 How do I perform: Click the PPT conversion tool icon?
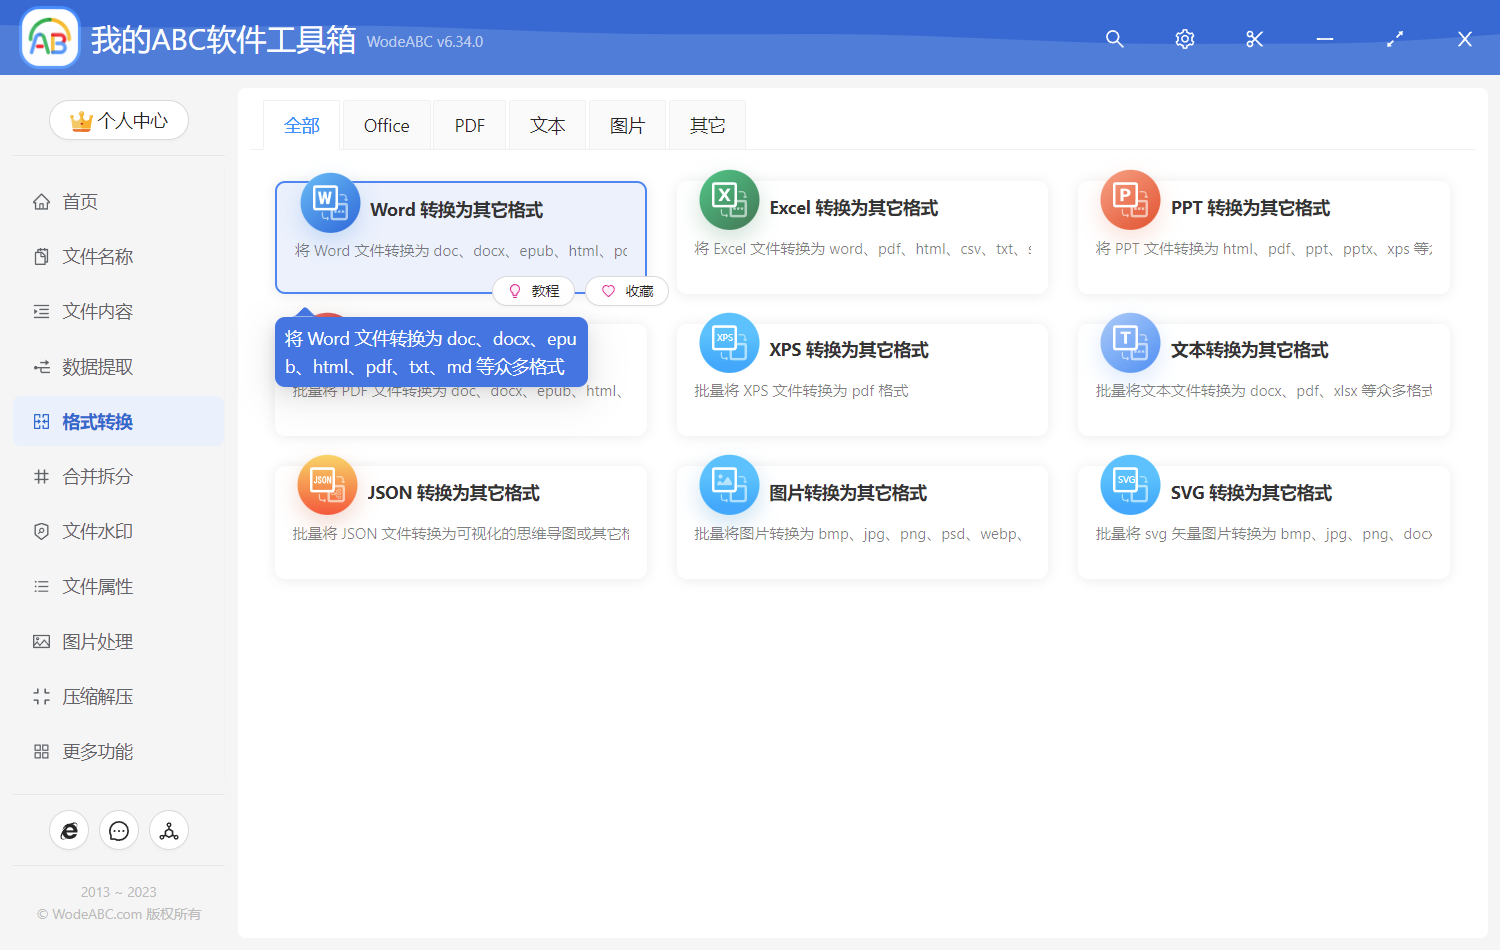pyautogui.click(x=1130, y=199)
